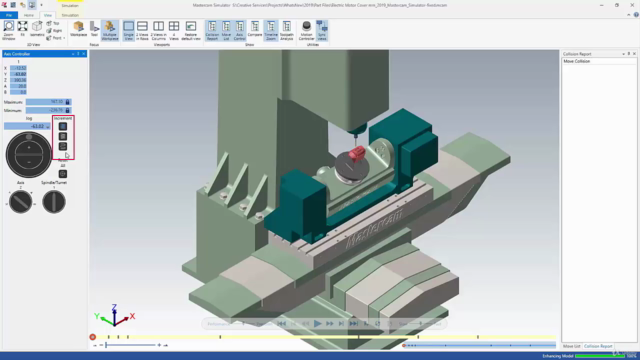Image resolution: width=640 pixels, height=360 pixels.
Task: Toggle the Maximum limit lock
Action: tap(68, 102)
